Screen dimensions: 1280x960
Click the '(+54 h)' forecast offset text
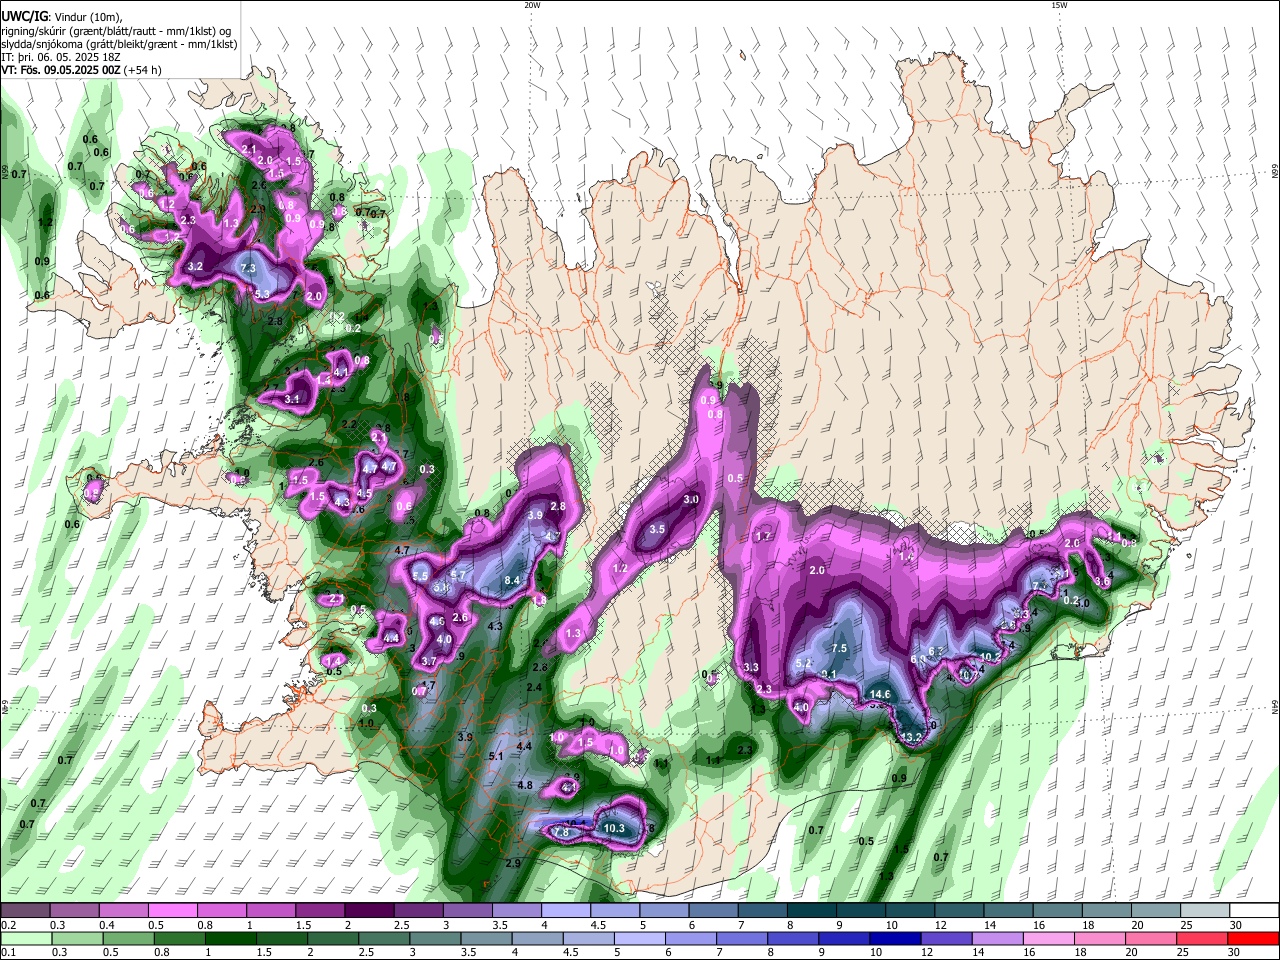(143, 70)
